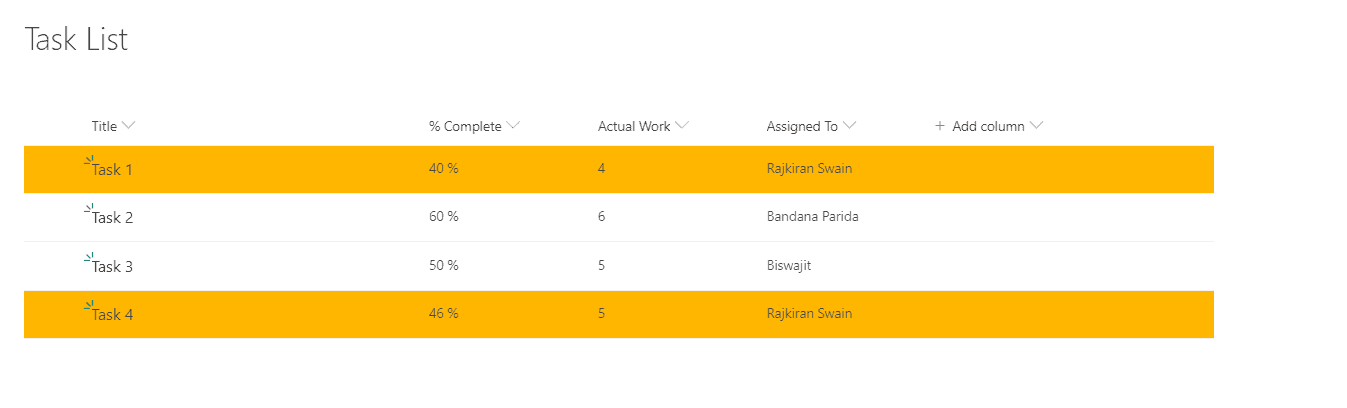Open the Assigned To column chevron menu
1347x408 pixels.
[850, 126]
